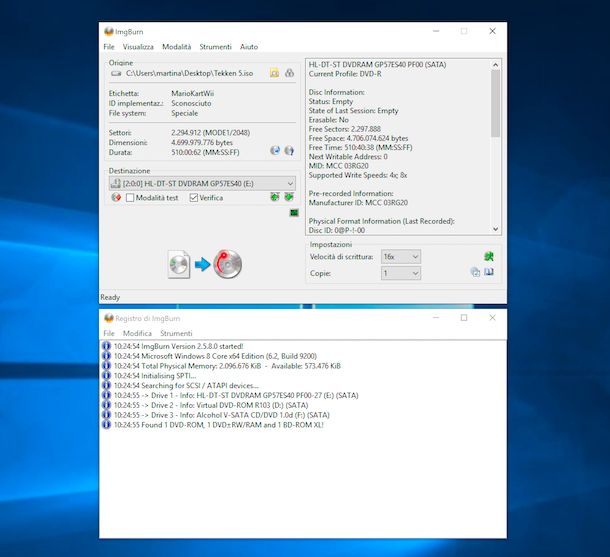Minimize the main ImgBurn window
This screenshot has height=557, width=610.
coord(436,31)
